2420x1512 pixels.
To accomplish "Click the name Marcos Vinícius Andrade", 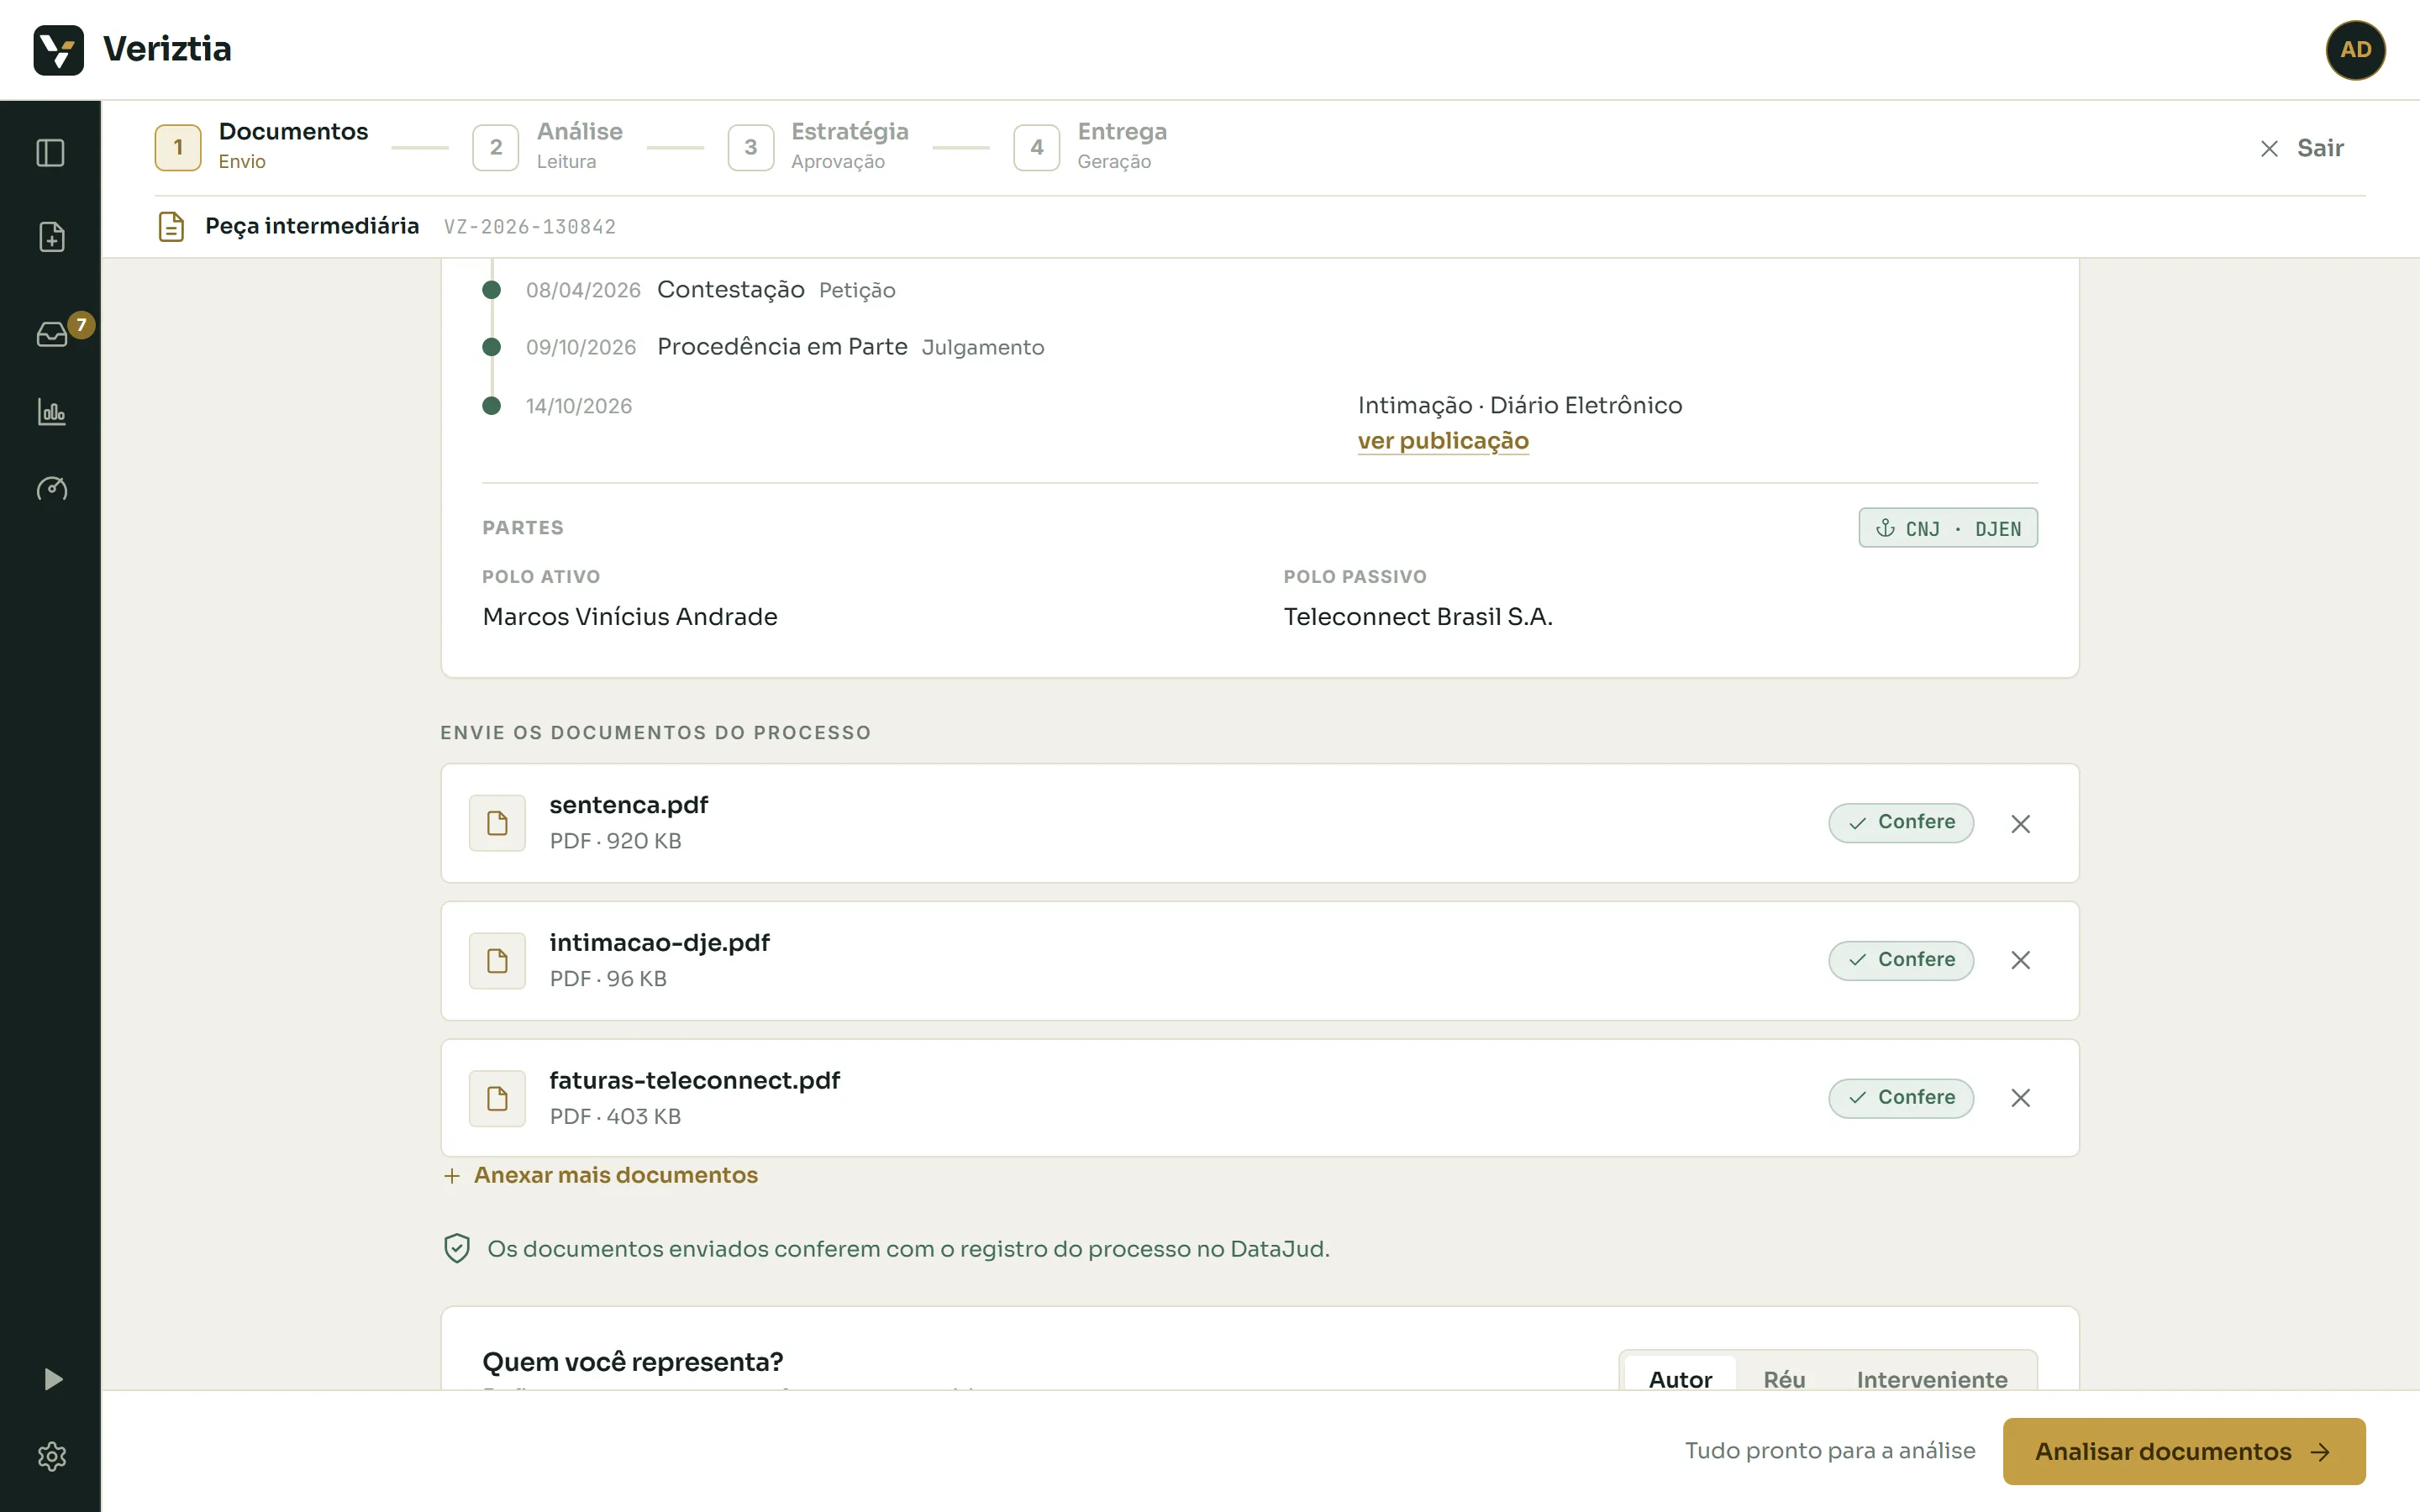I will tap(630, 617).
